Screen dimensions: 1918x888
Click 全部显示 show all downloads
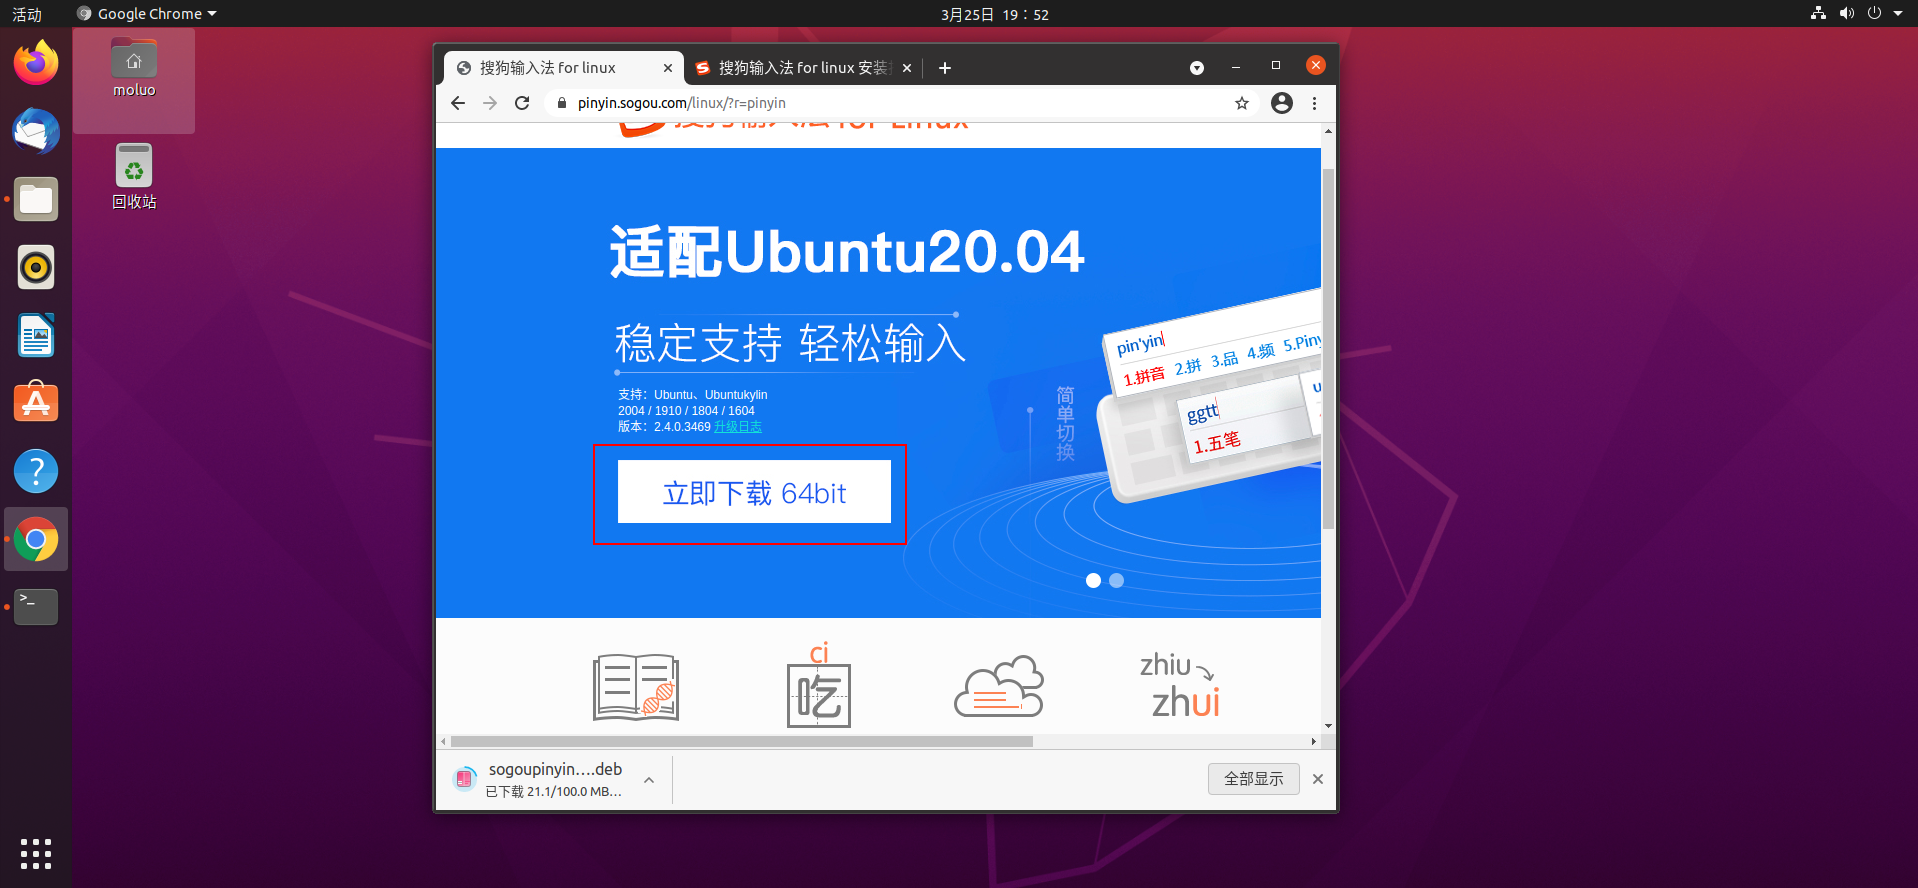click(x=1254, y=779)
